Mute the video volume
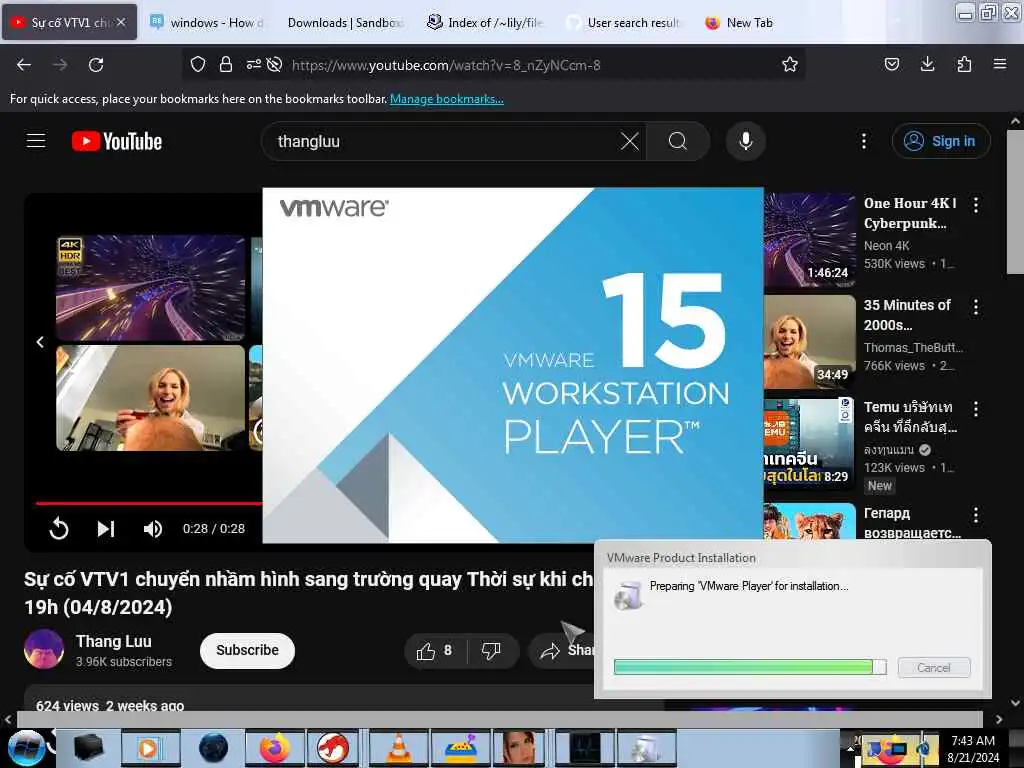This screenshot has height=768, width=1024. 153,528
